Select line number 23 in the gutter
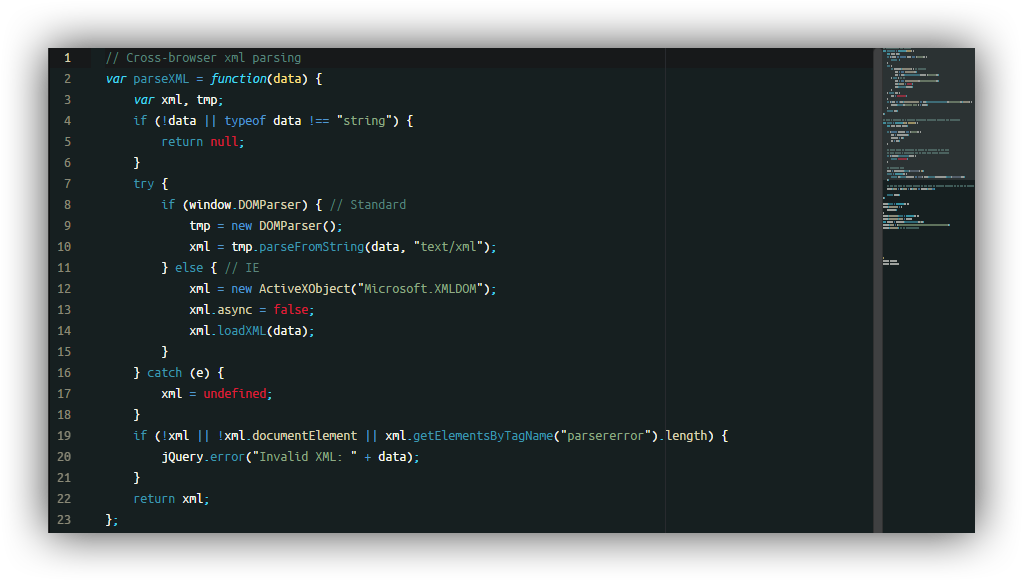This screenshot has width=1022, height=580. point(66,520)
